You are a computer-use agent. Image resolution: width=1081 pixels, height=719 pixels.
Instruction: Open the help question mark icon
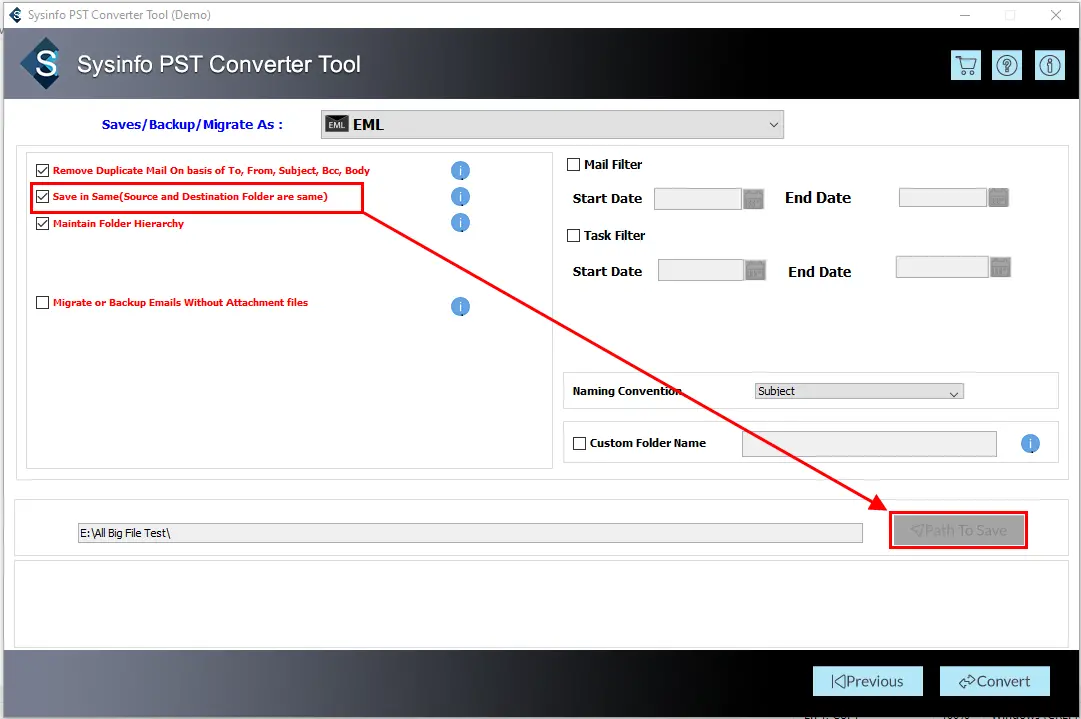1007,65
